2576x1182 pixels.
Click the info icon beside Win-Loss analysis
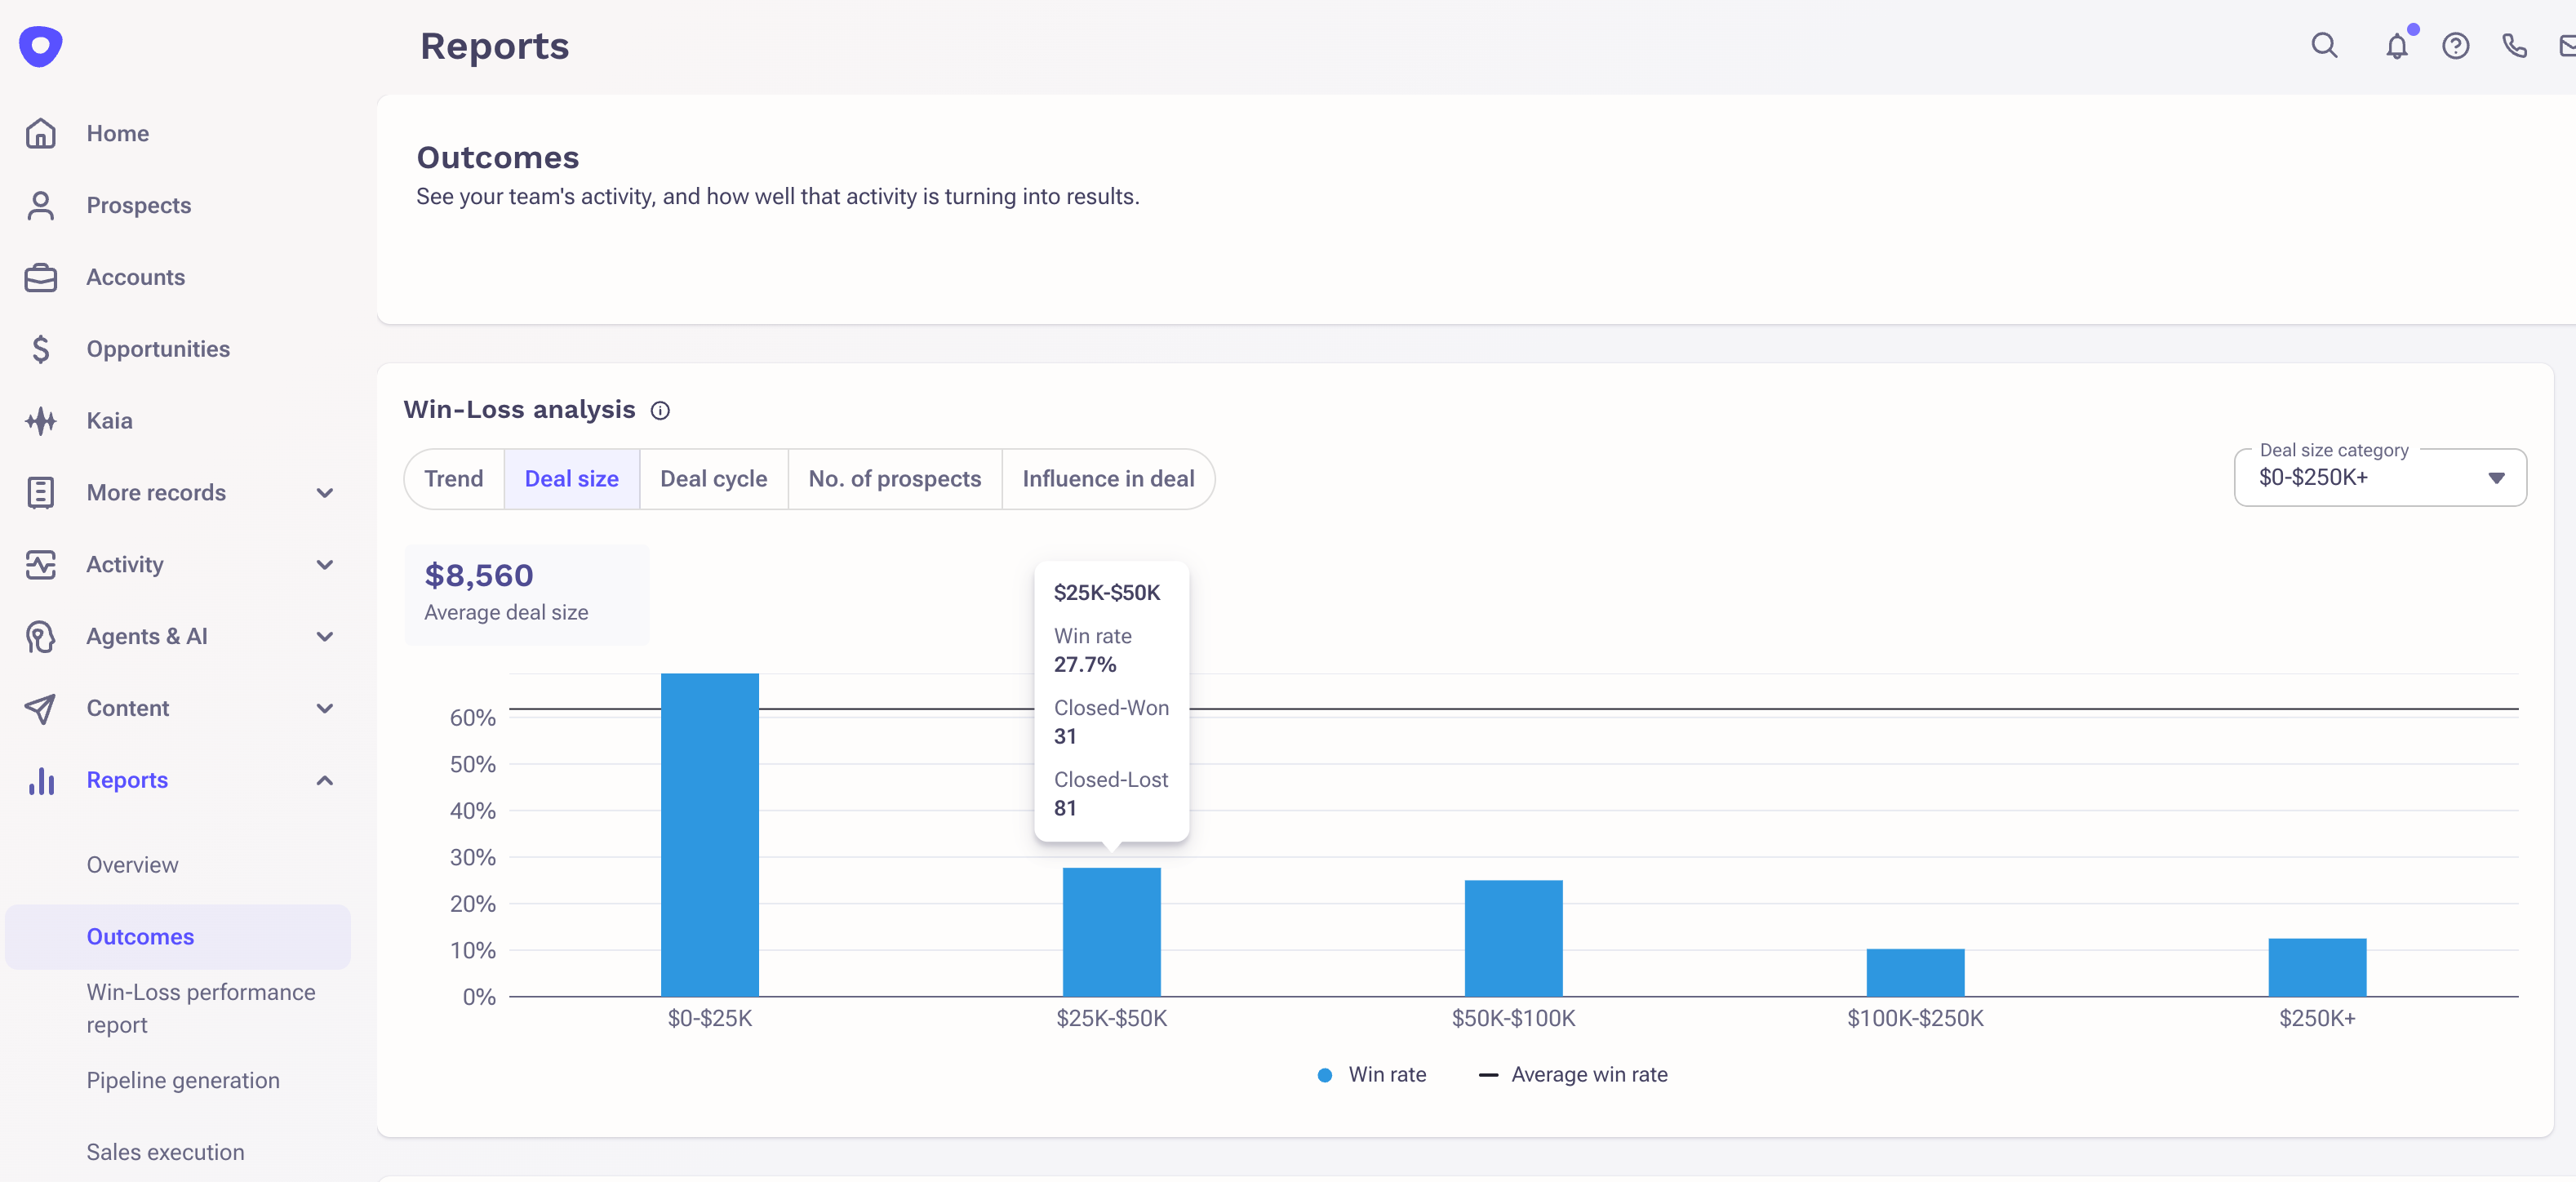660,410
